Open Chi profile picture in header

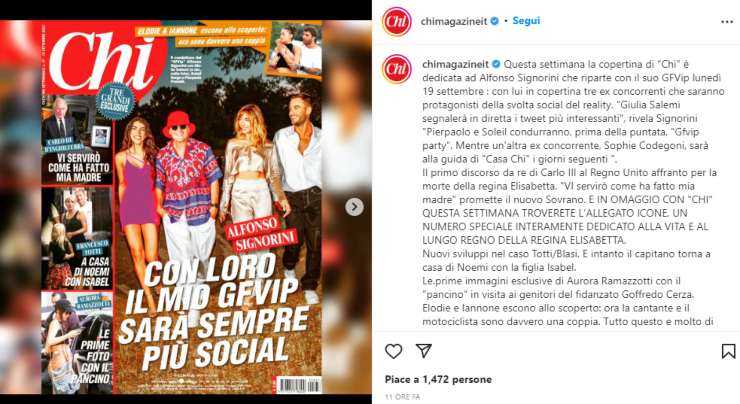click(396, 22)
